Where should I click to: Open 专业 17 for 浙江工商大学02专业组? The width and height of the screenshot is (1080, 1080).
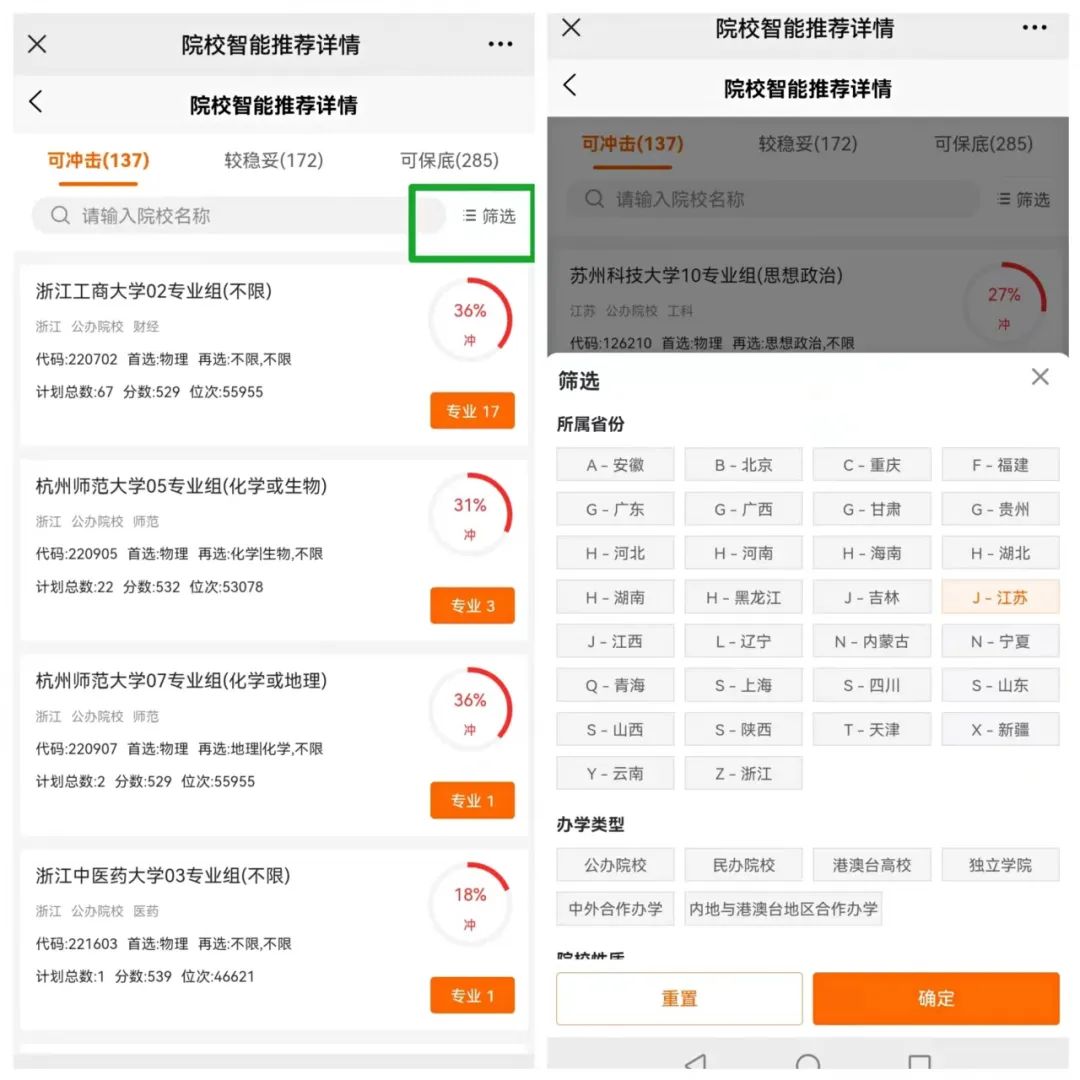(472, 411)
